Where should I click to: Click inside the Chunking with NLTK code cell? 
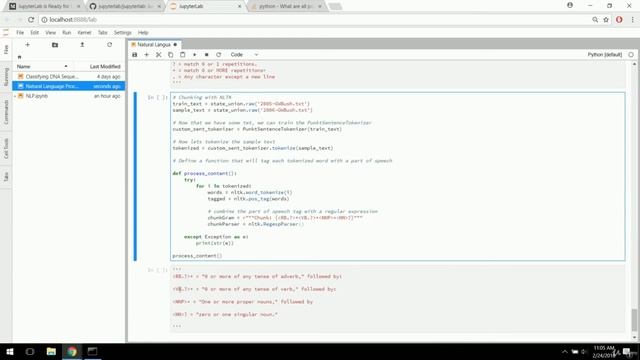click(x=398, y=176)
